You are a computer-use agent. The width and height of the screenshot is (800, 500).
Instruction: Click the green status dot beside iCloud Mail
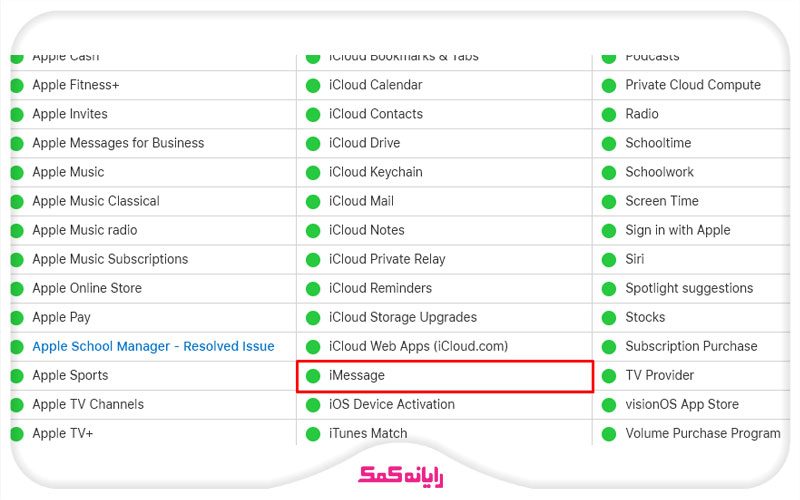point(313,201)
